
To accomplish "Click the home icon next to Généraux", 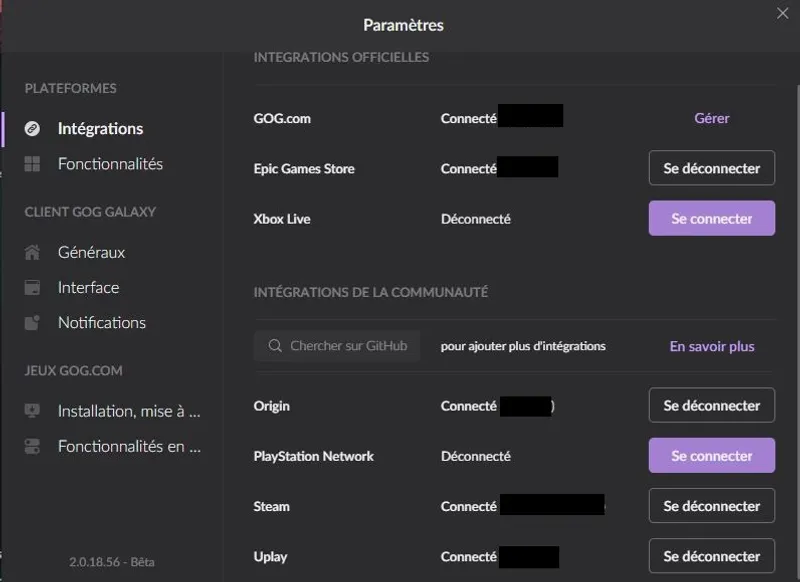I will 30,252.
